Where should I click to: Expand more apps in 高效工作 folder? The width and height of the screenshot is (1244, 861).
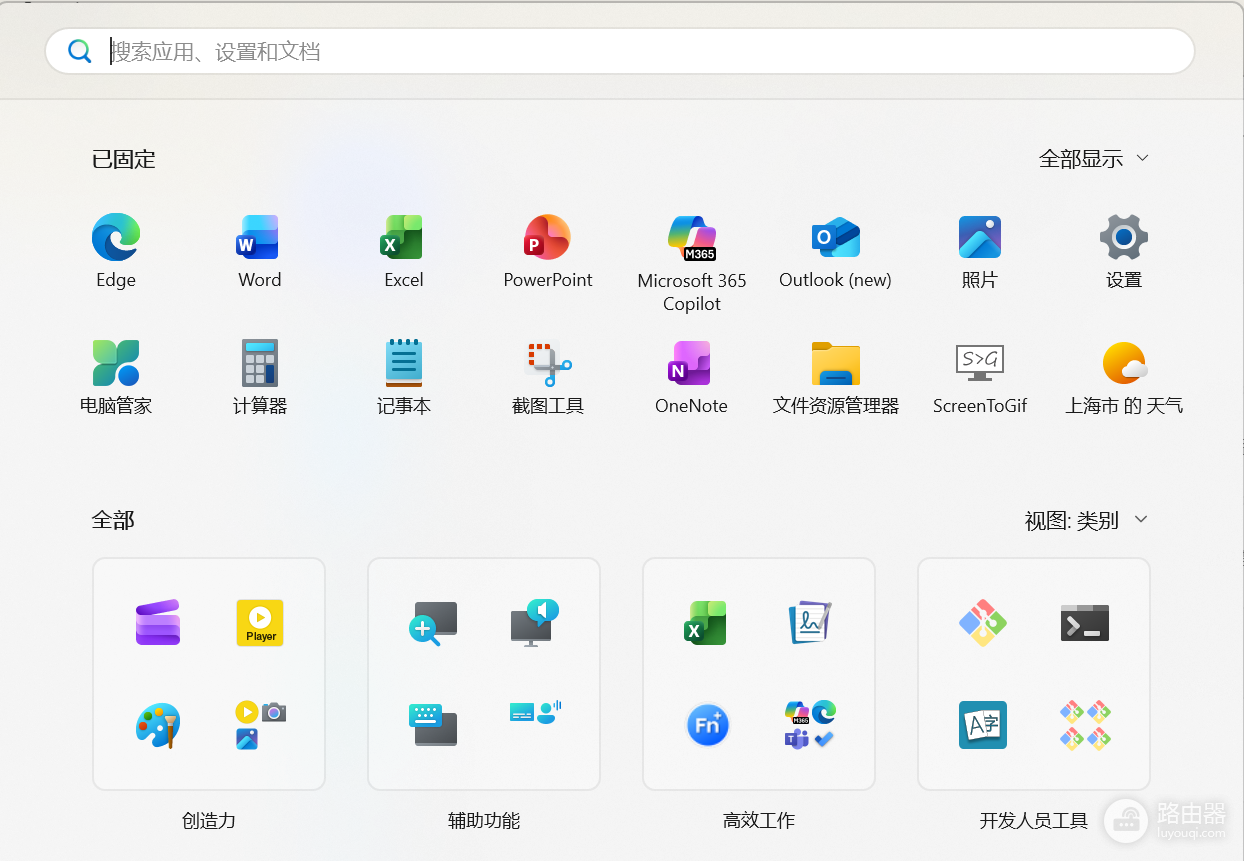coord(810,726)
